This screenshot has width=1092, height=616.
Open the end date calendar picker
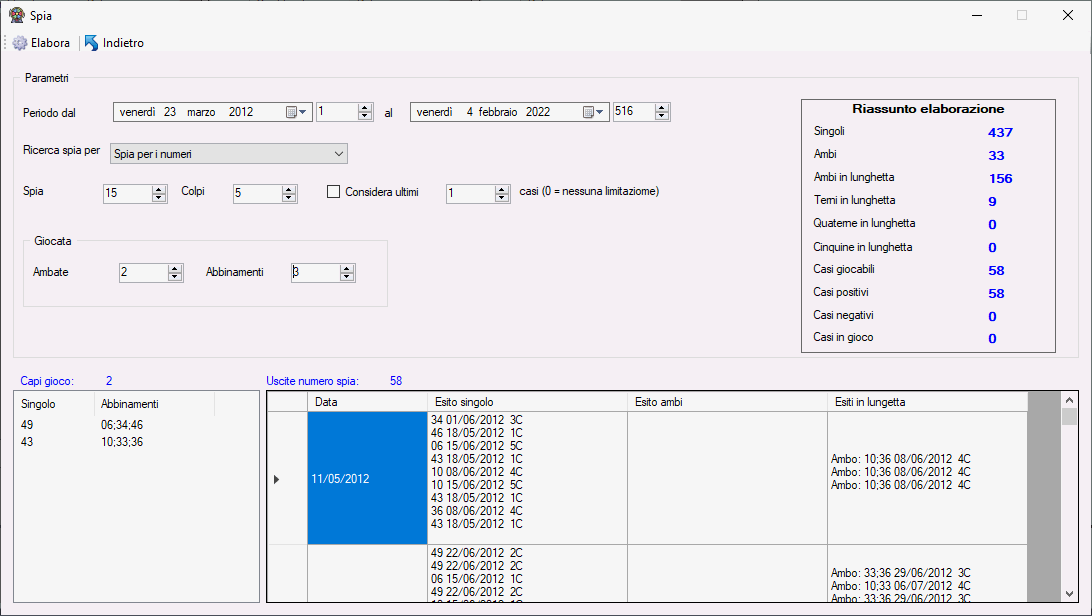click(593, 112)
